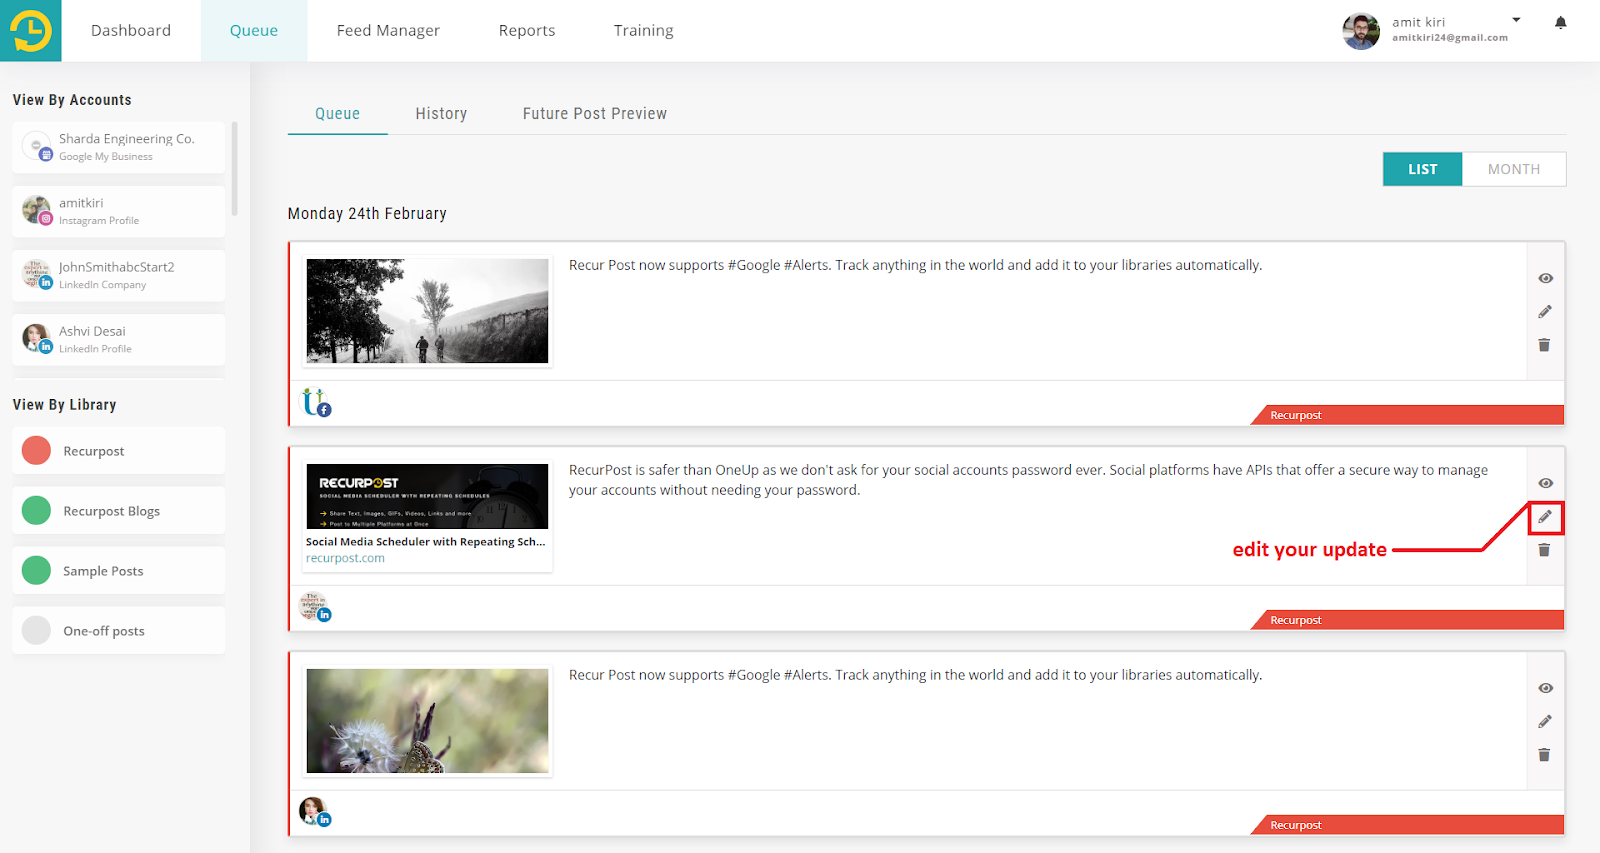Screen dimensions: 1600x853
Task: Open the black-and-white cyclists thumbnail
Action: (x=427, y=311)
